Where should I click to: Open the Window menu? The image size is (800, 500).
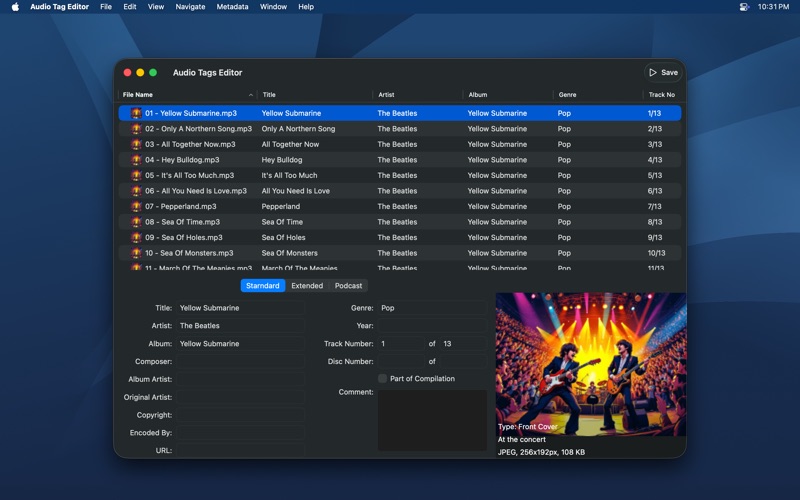[x=273, y=7]
